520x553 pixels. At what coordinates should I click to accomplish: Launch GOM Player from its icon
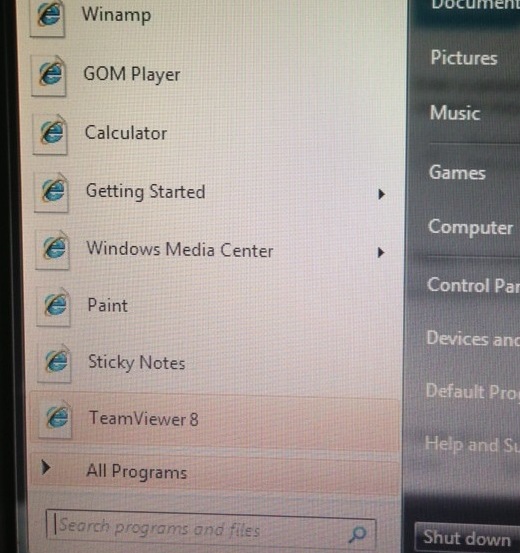click(50, 74)
